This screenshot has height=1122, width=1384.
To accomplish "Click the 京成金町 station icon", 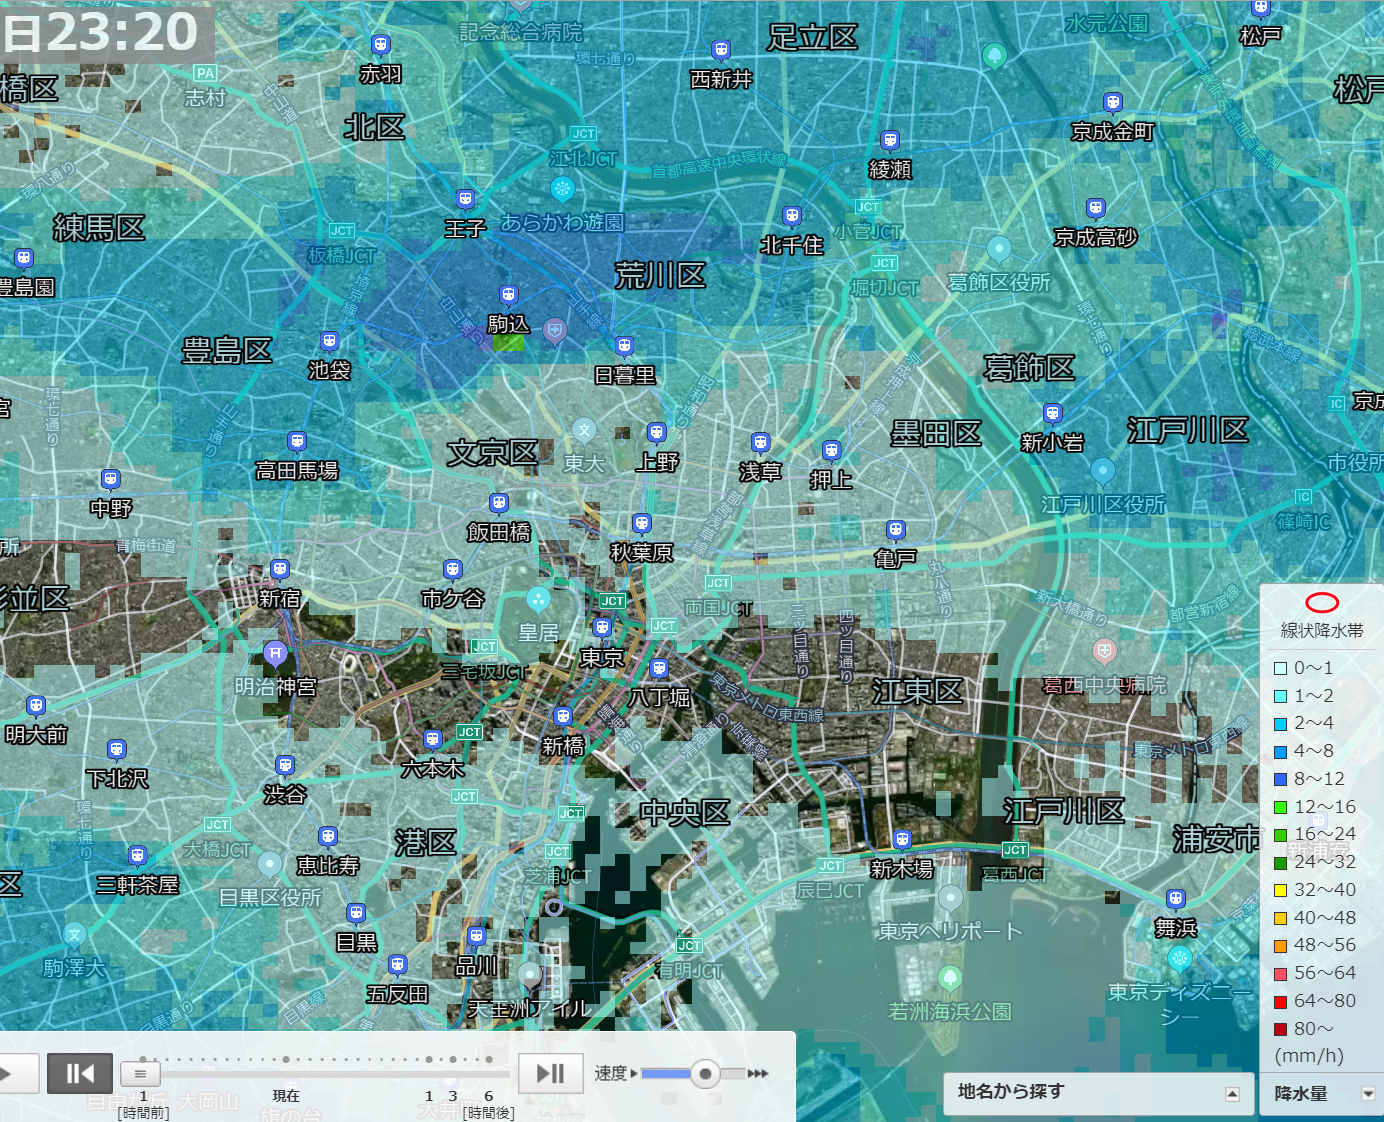I will coord(1113,102).
